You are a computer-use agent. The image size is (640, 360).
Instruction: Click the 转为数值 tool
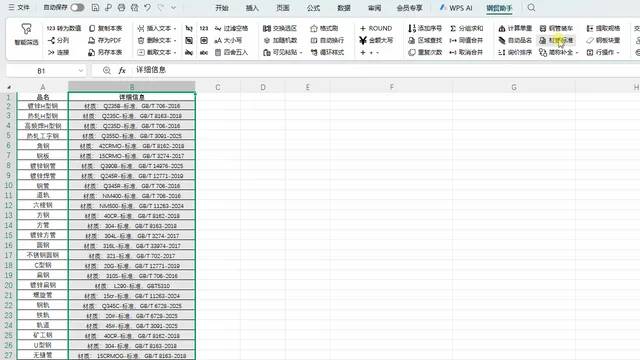[64, 28]
